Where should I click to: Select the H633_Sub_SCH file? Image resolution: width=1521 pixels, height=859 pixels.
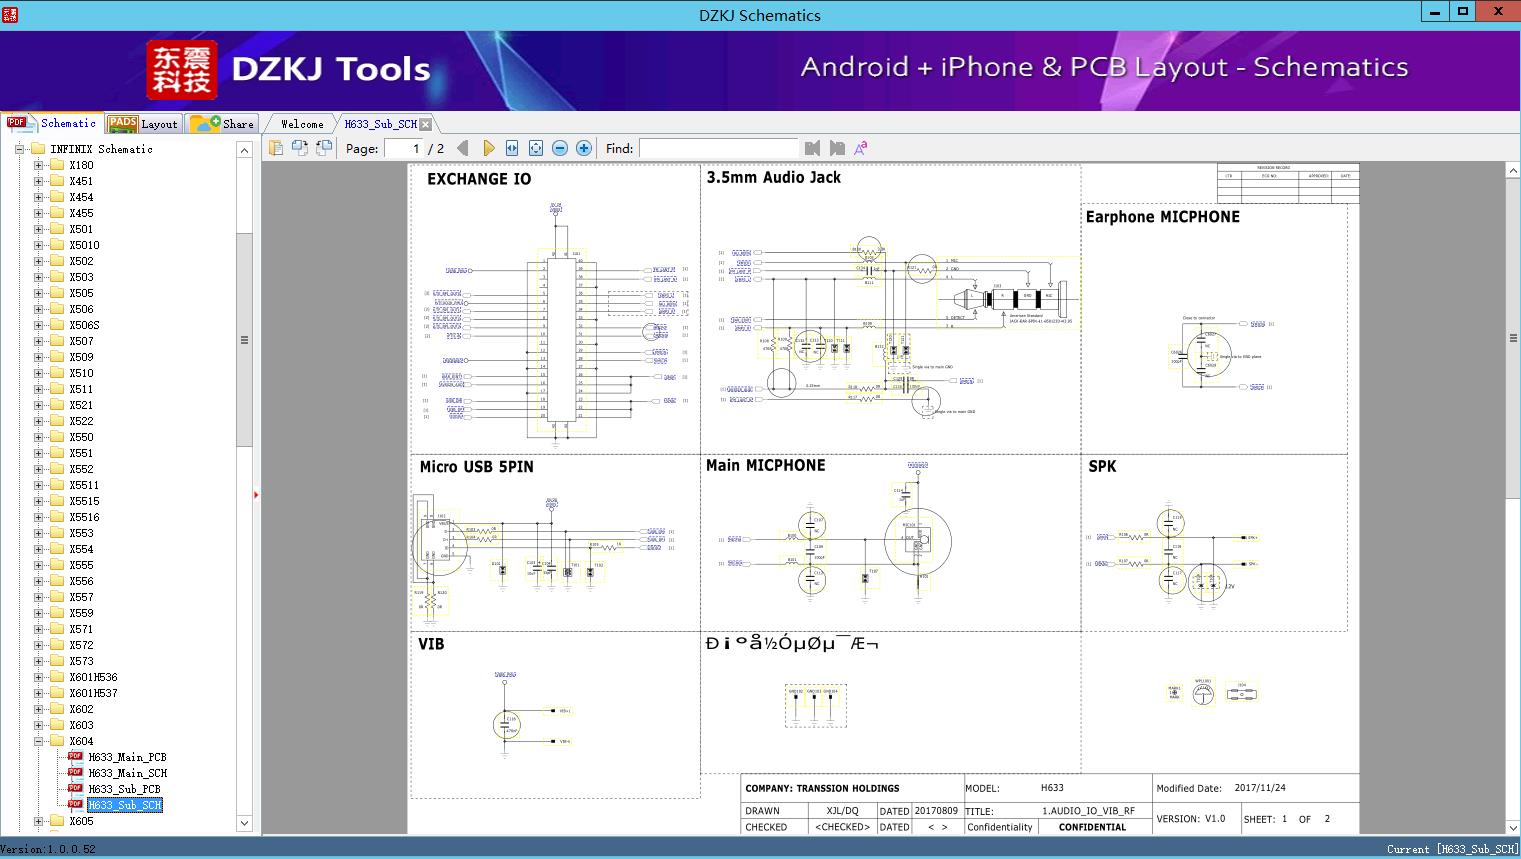(124, 805)
